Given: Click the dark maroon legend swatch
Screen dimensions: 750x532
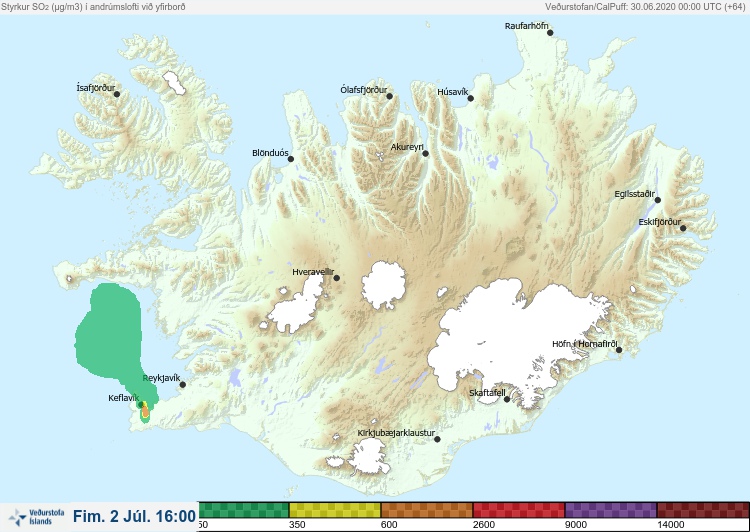Looking at the screenshot, I should (x=703, y=510).
